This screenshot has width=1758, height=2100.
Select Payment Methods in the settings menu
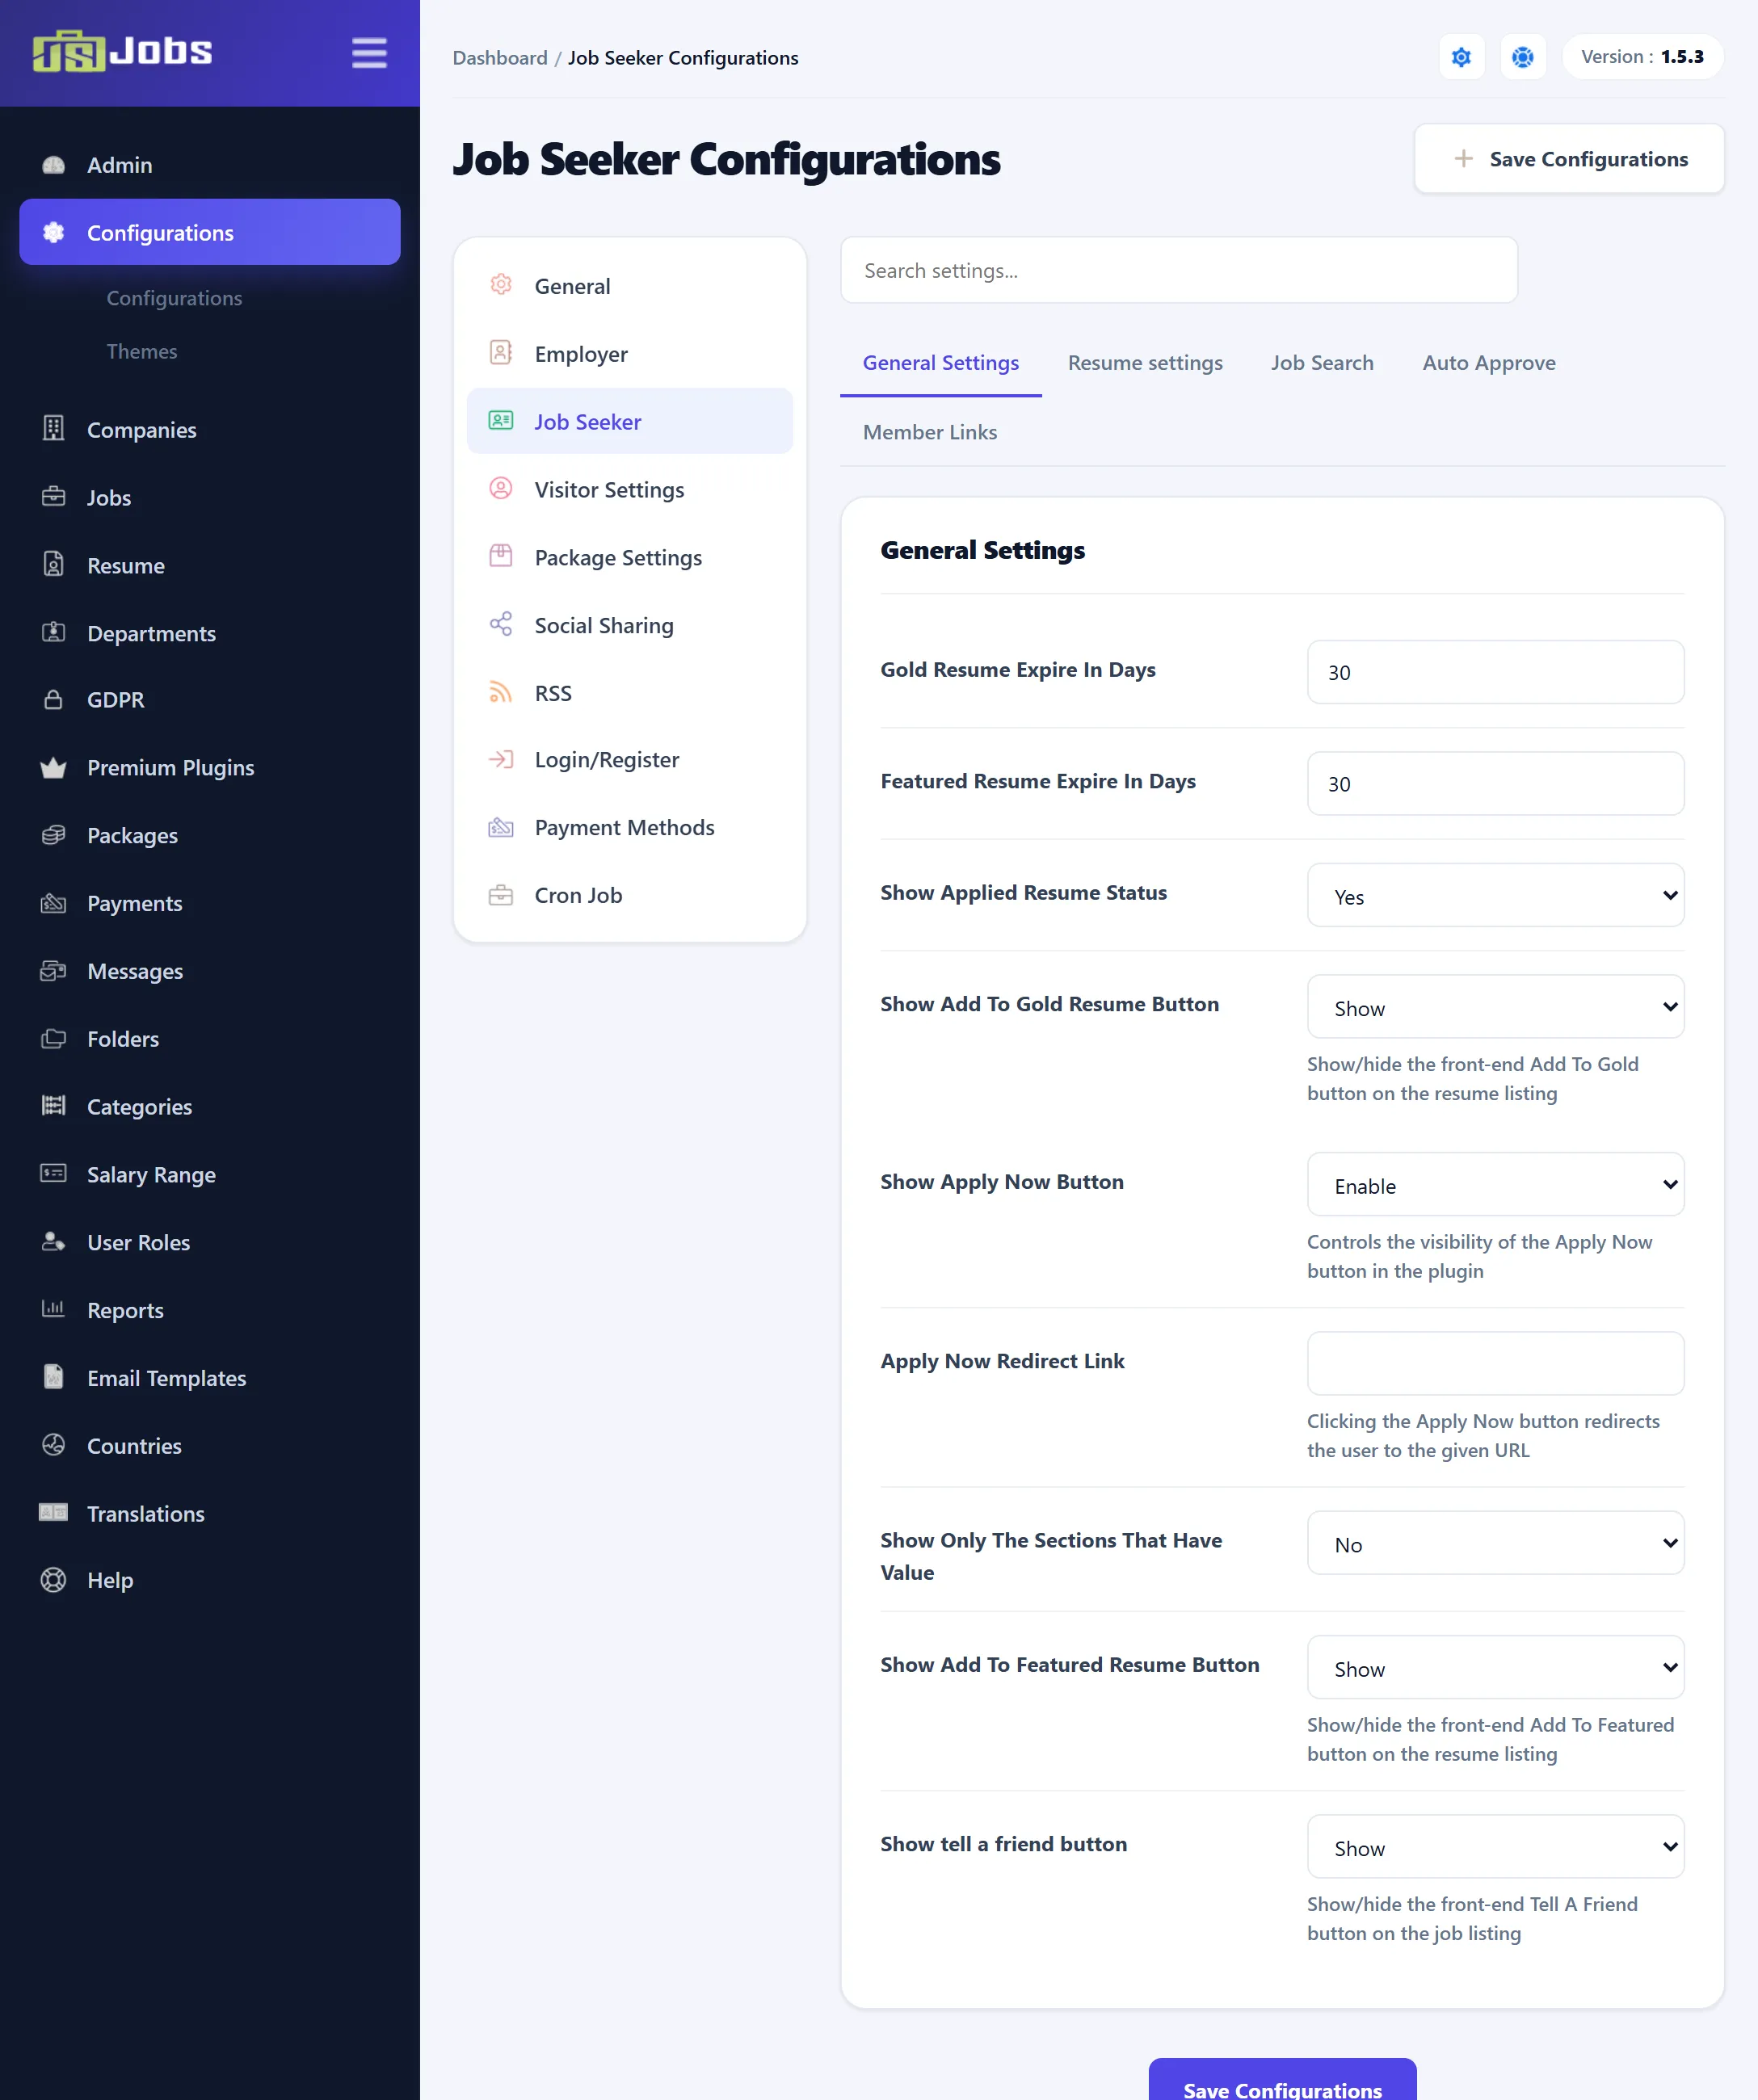pyautogui.click(x=629, y=827)
